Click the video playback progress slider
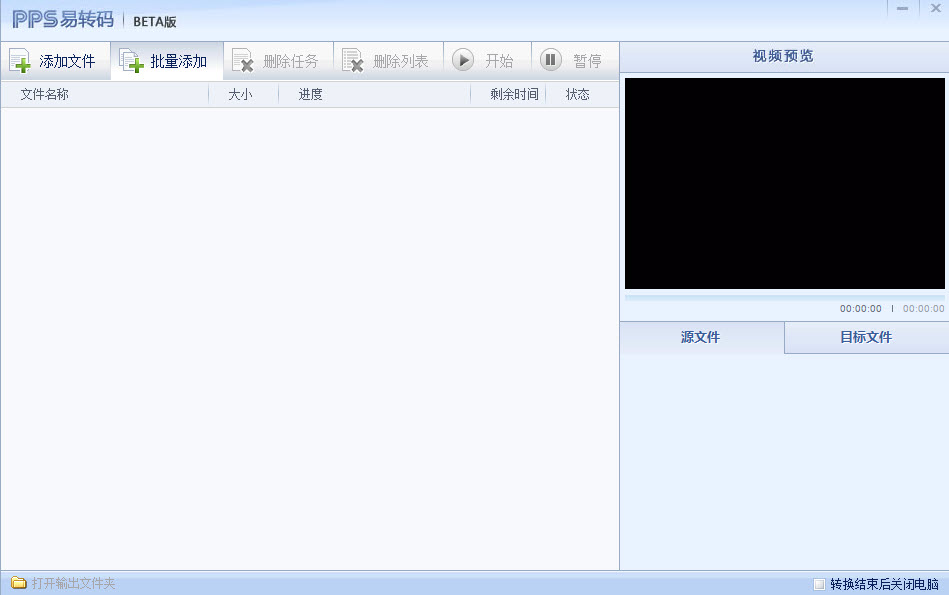949x595 pixels. point(784,295)
